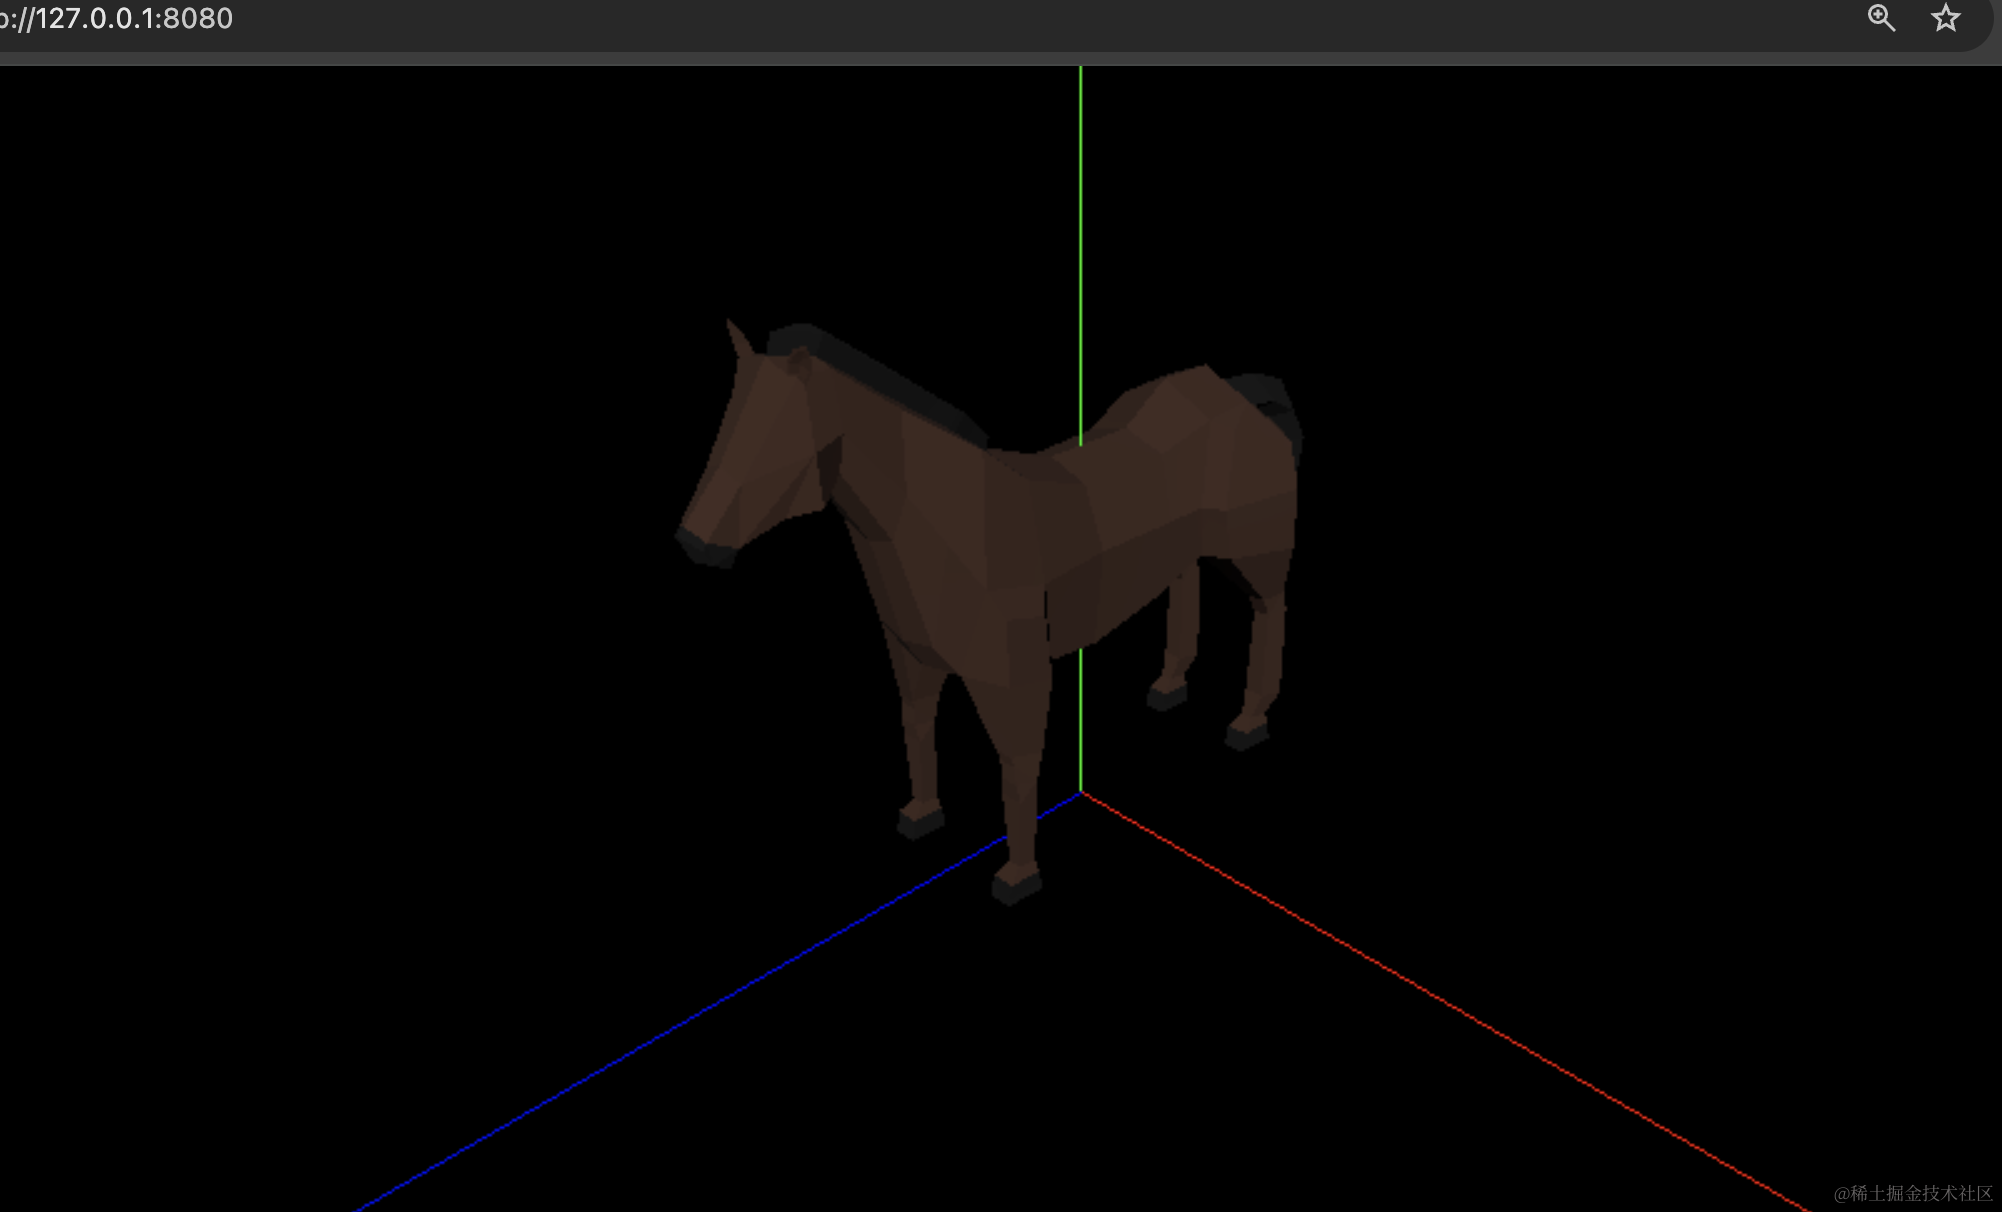The height and width of the screenshot is (1212, 2002).
Task: Click the brown horse 3D model
Action: 990,610
